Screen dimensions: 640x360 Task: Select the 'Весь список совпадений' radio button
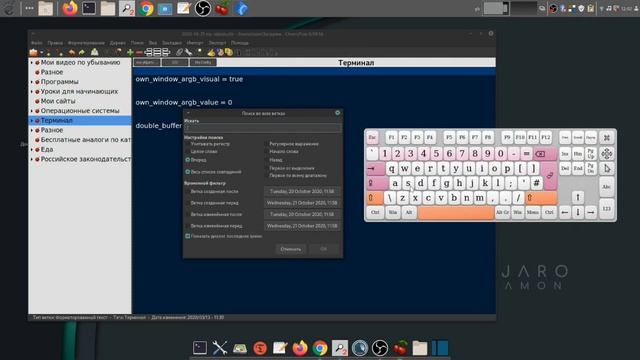[x=188, y=172]
